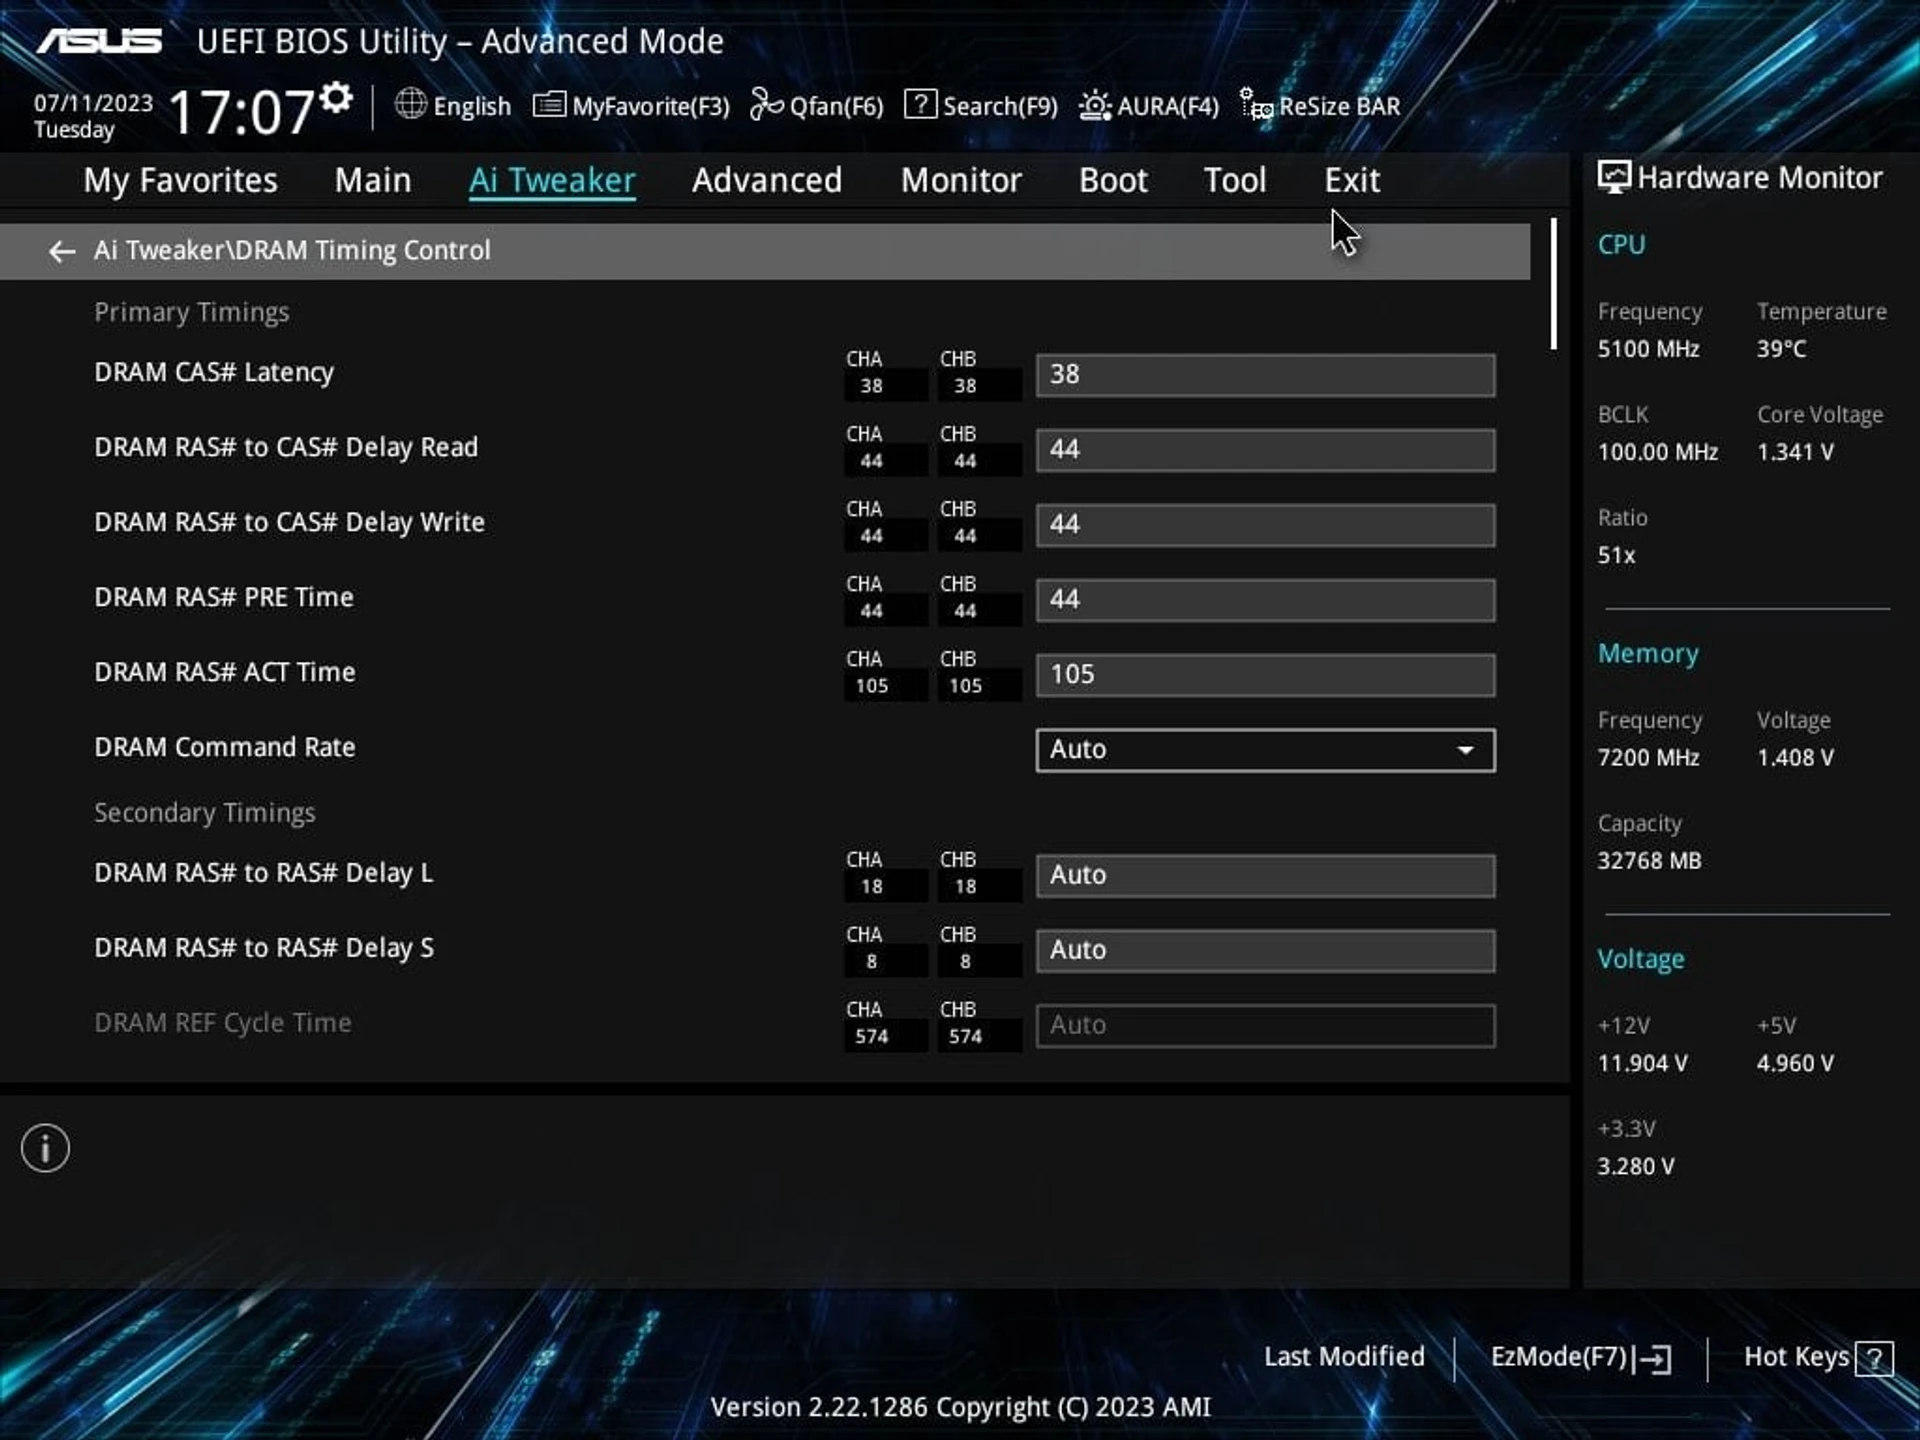Click Secondary Timings heading

[205, 813]
